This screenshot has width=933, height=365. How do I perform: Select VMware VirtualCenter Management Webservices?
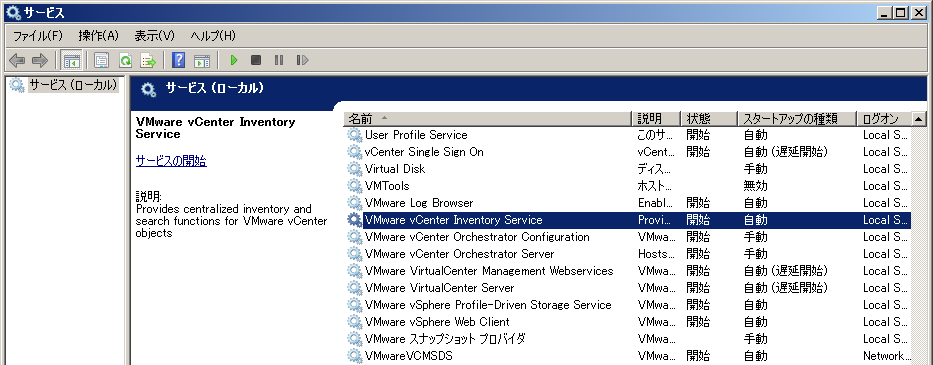click(627, 271)
